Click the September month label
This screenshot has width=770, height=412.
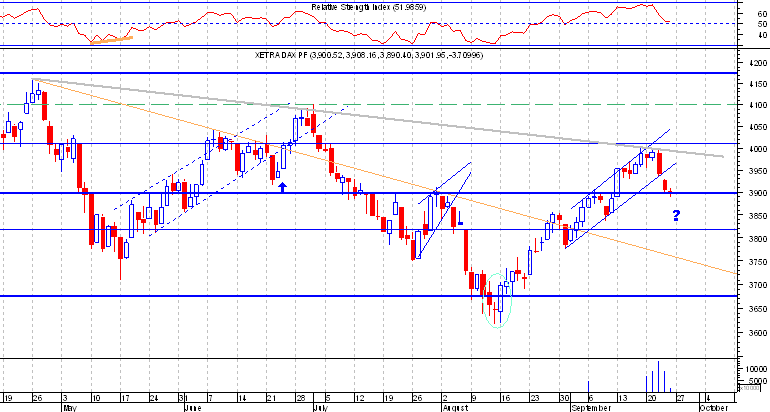pyautogui.click(x=591, y=408)
